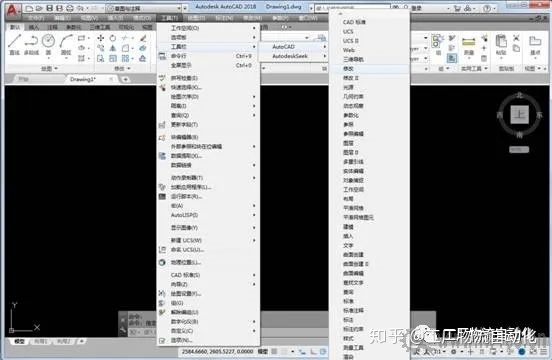The image size is (552, 360).
Task: Click the ViewCube top face (上)
Action: coord(520,114)
